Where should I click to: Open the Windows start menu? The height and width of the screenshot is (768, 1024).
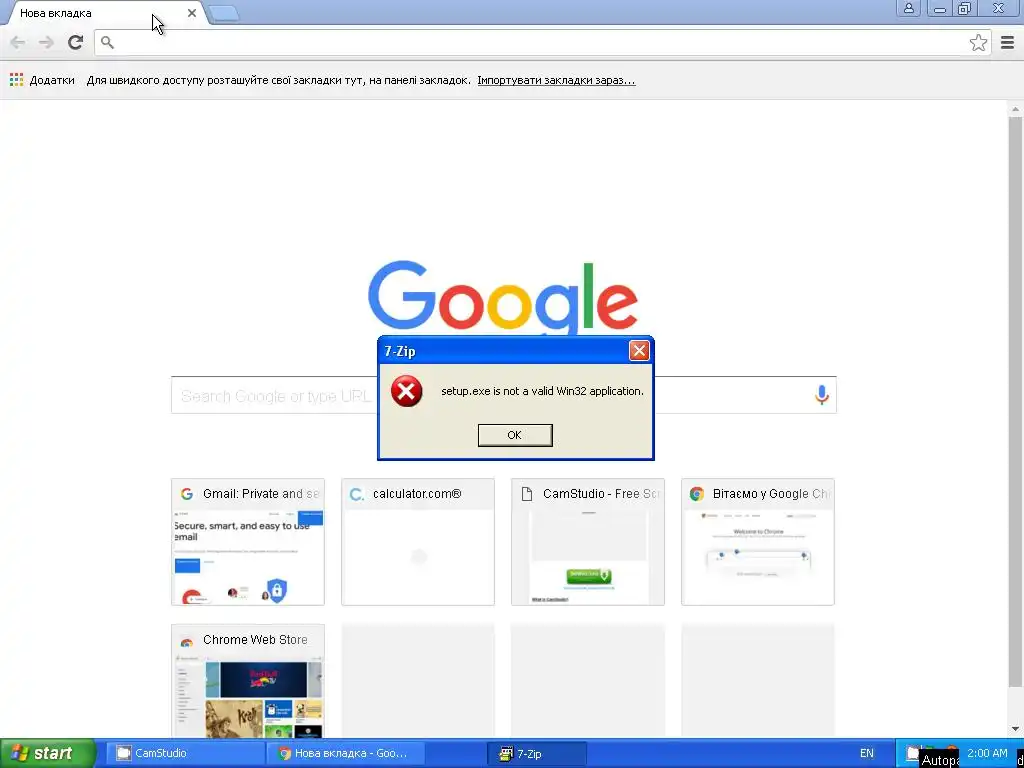pos(48,753)
